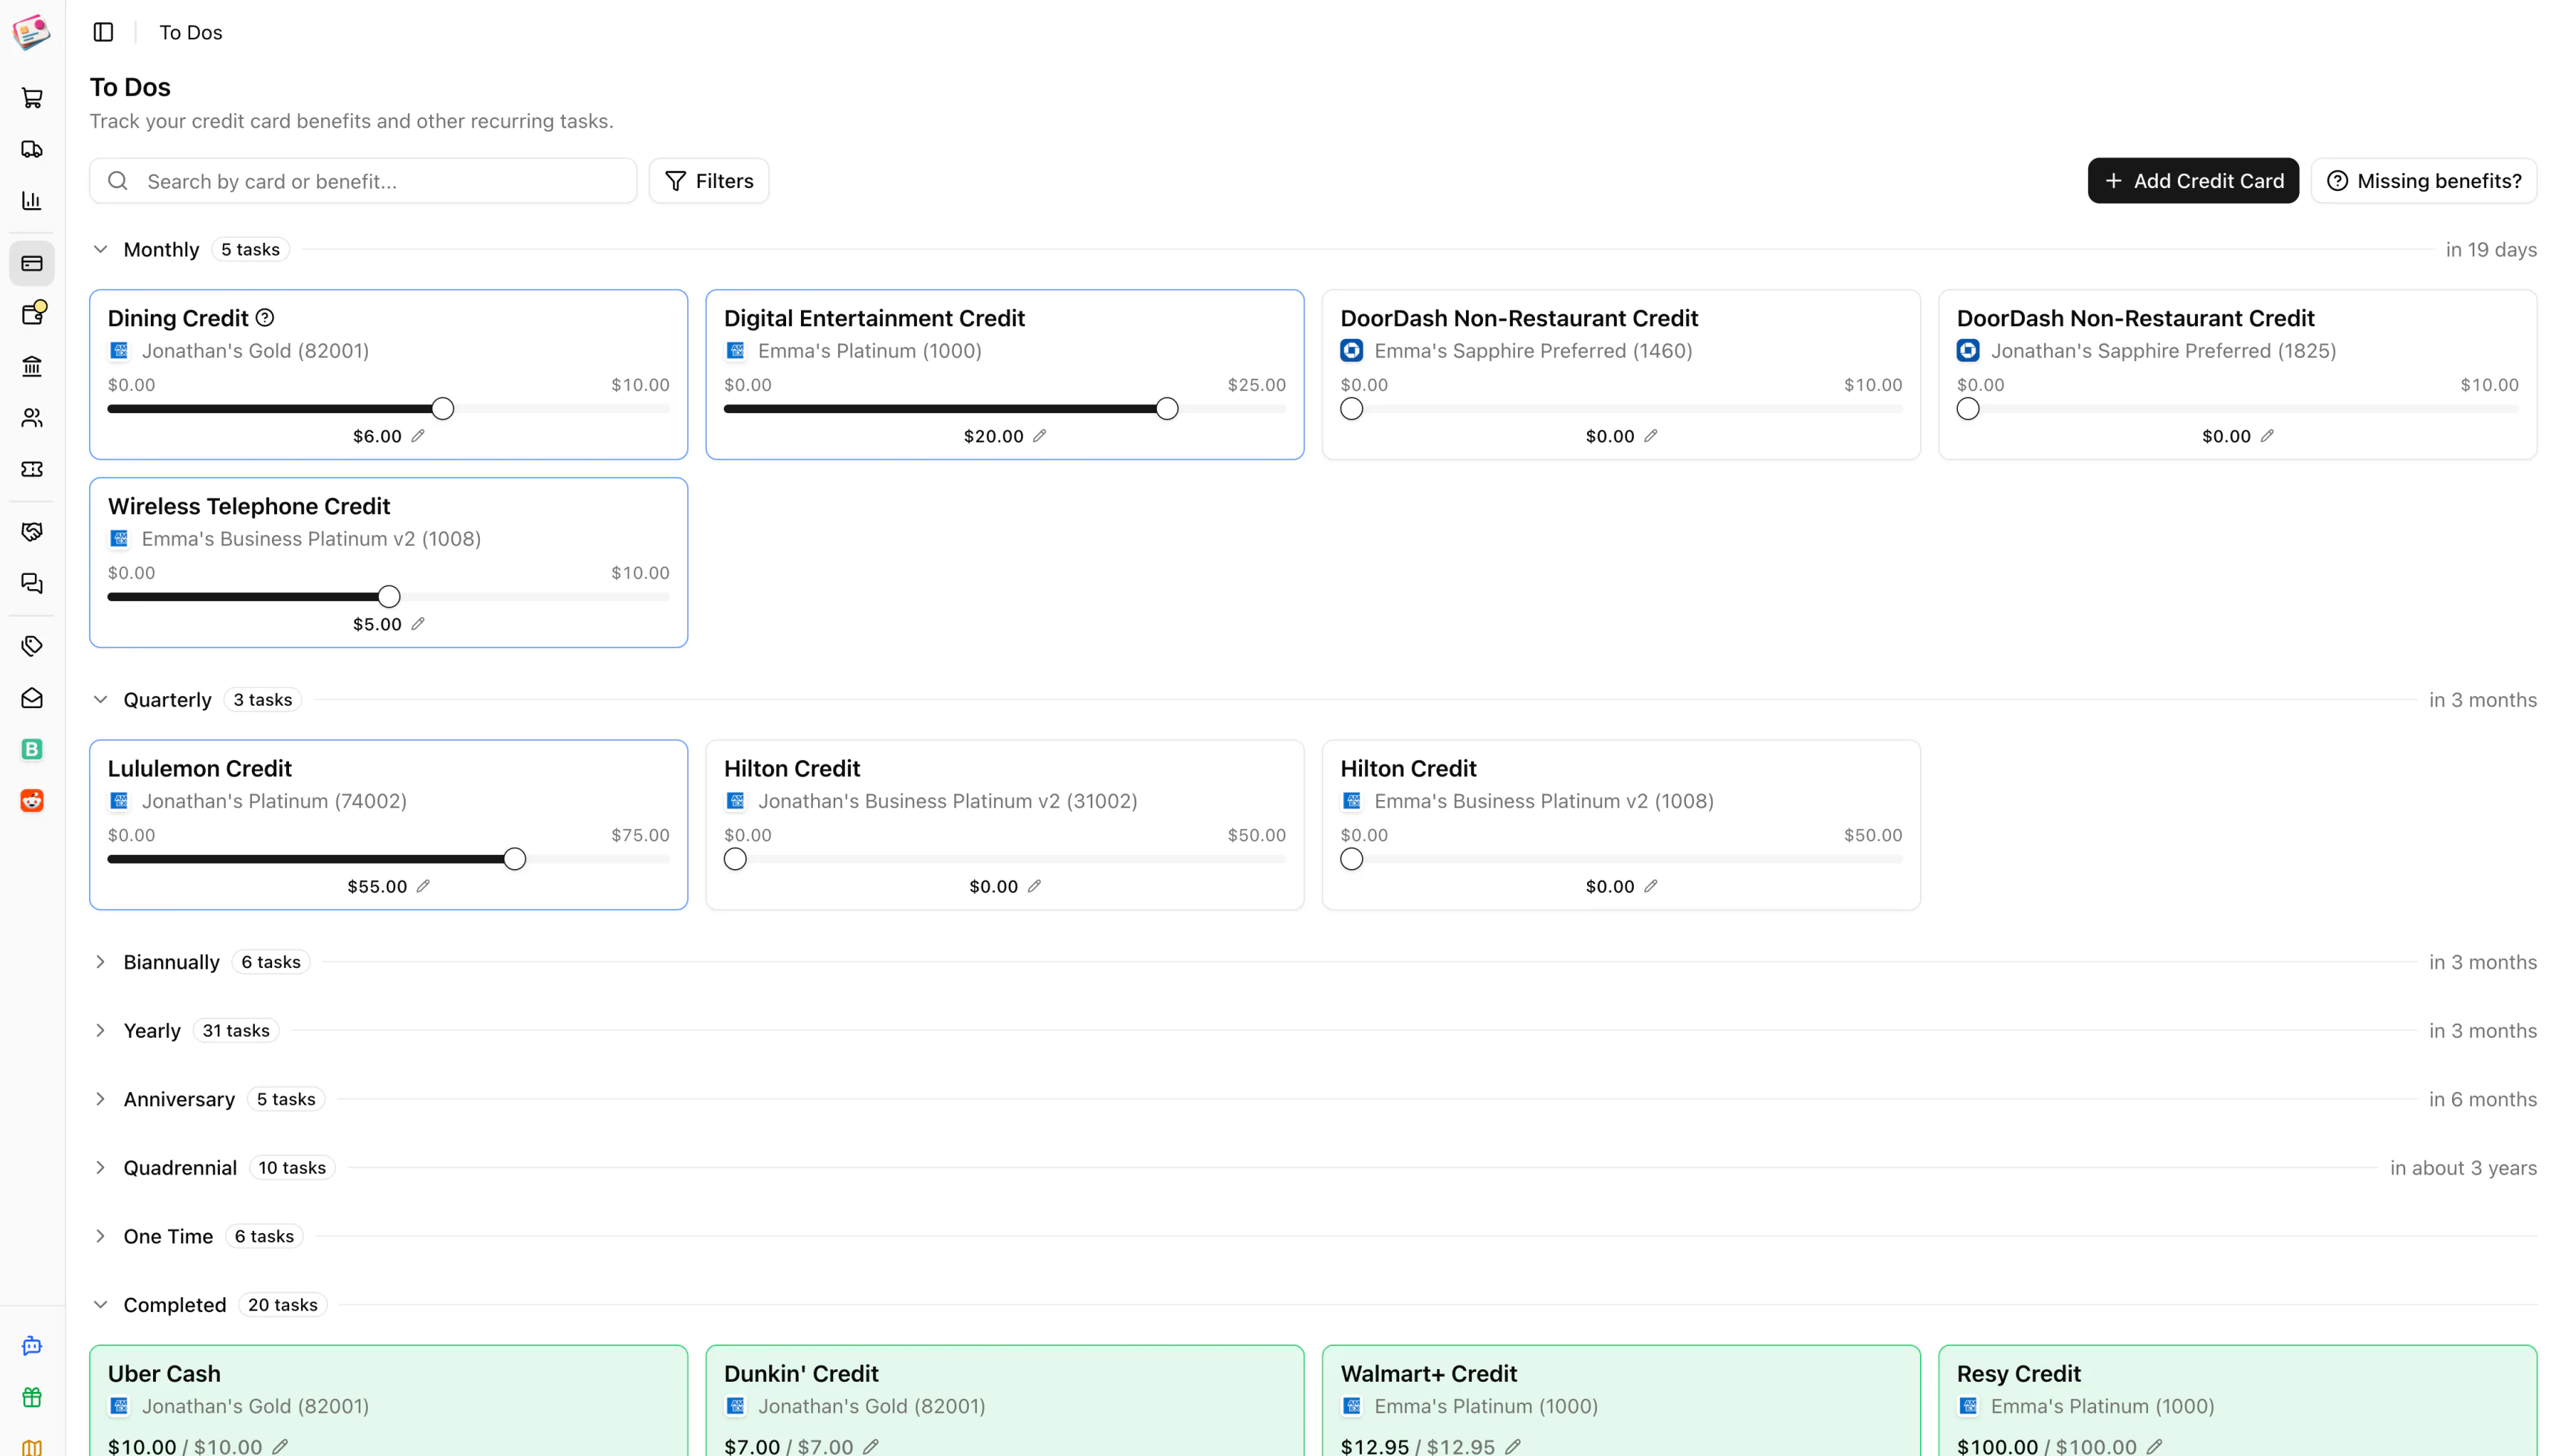Expand the Yearly section
This screenshot has width=2556, height=1456.
coord(100,1030)
